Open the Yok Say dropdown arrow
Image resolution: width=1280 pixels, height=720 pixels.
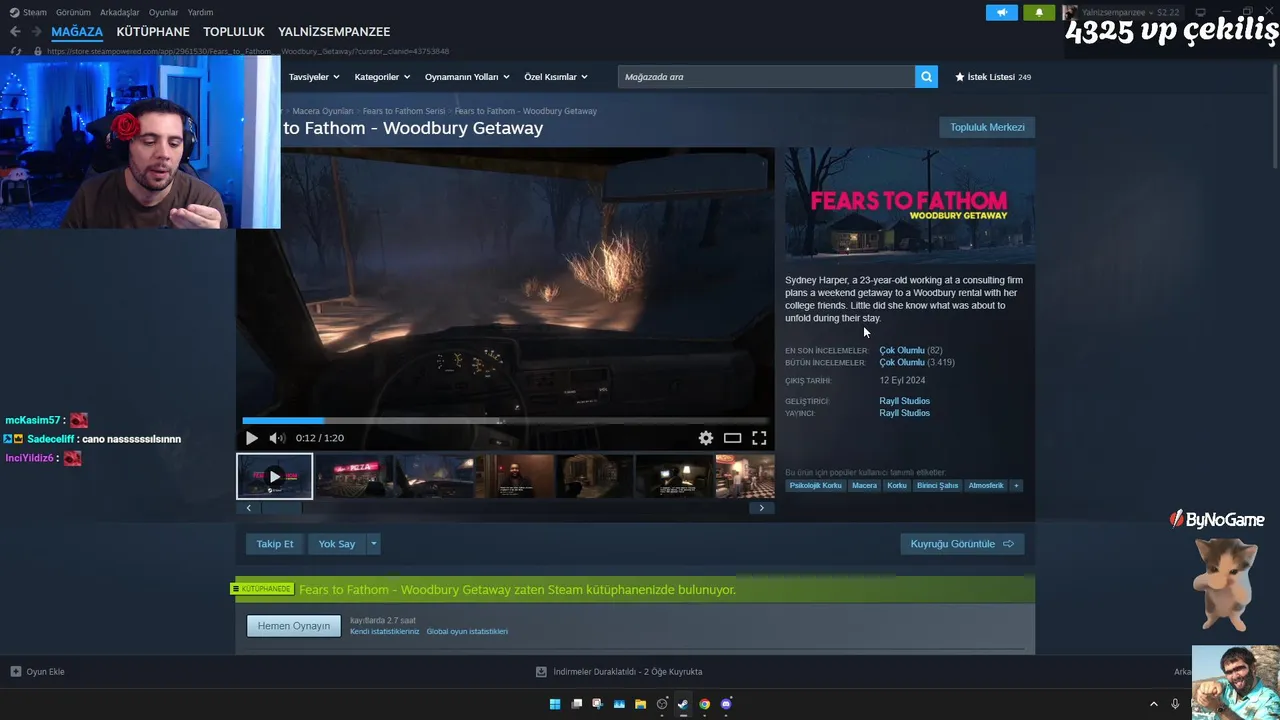[x=373, y=544]
